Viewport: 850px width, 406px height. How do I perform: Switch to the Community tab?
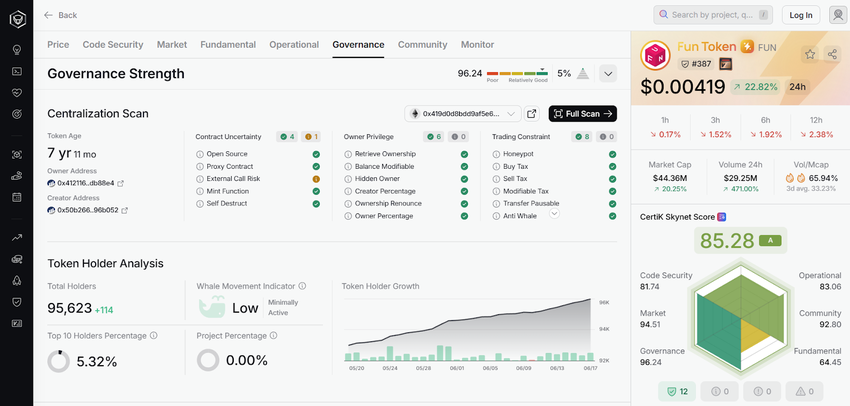point(422,45)
